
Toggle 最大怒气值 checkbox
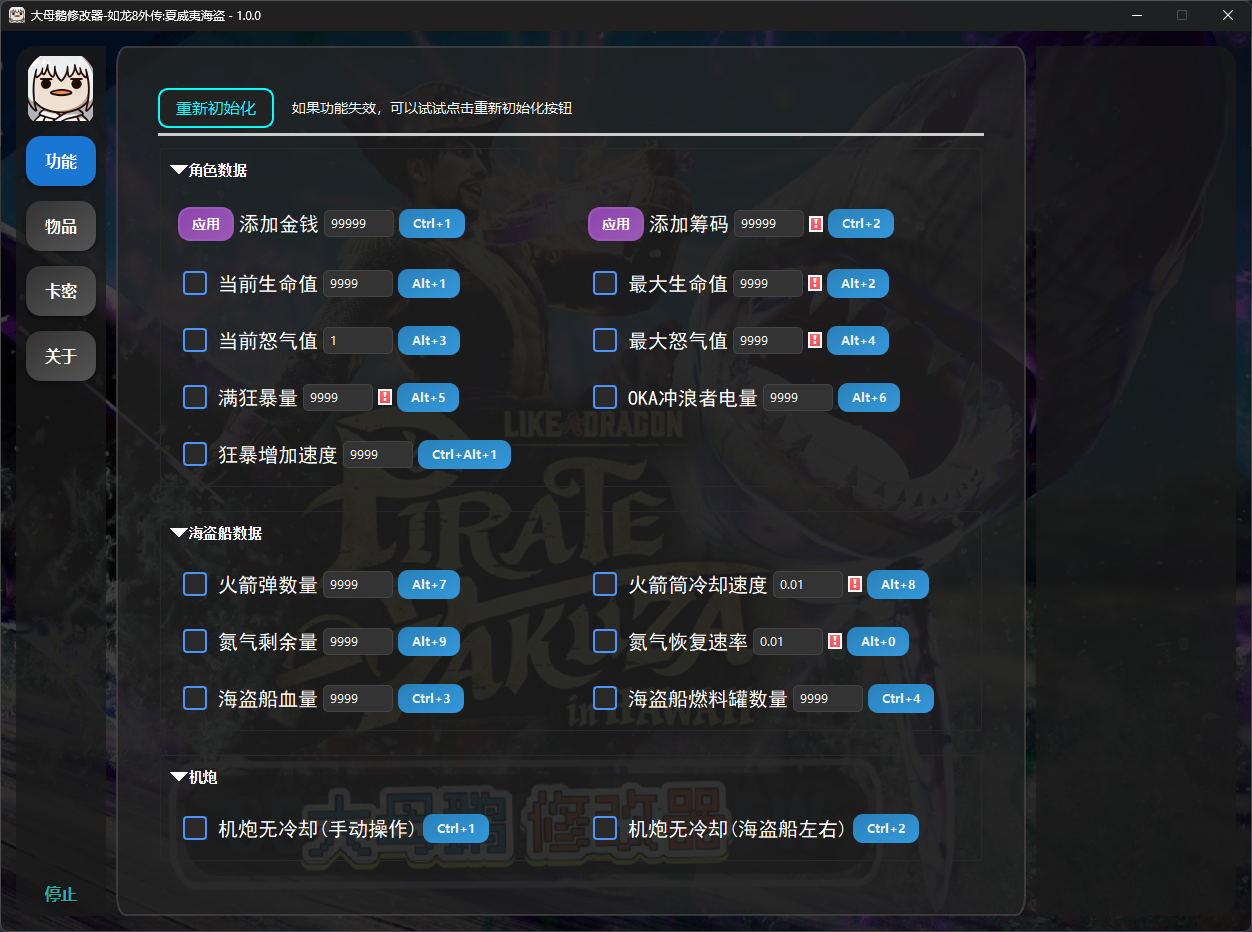pos(605,340)
